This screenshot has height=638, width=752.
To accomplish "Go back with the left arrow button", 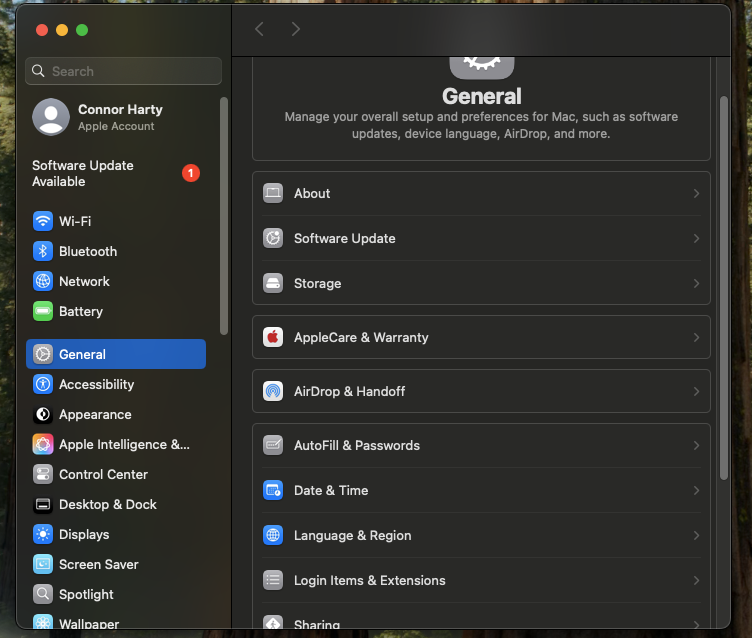I will (x=259, y=29).
